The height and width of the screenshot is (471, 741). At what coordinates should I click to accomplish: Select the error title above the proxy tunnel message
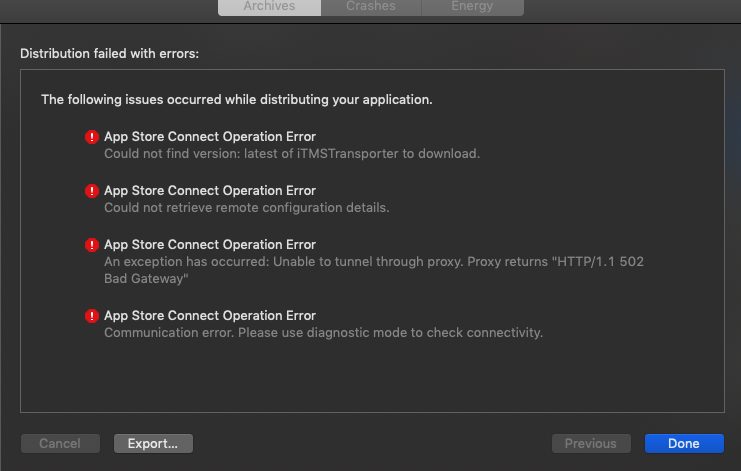(x=210, y=245)
